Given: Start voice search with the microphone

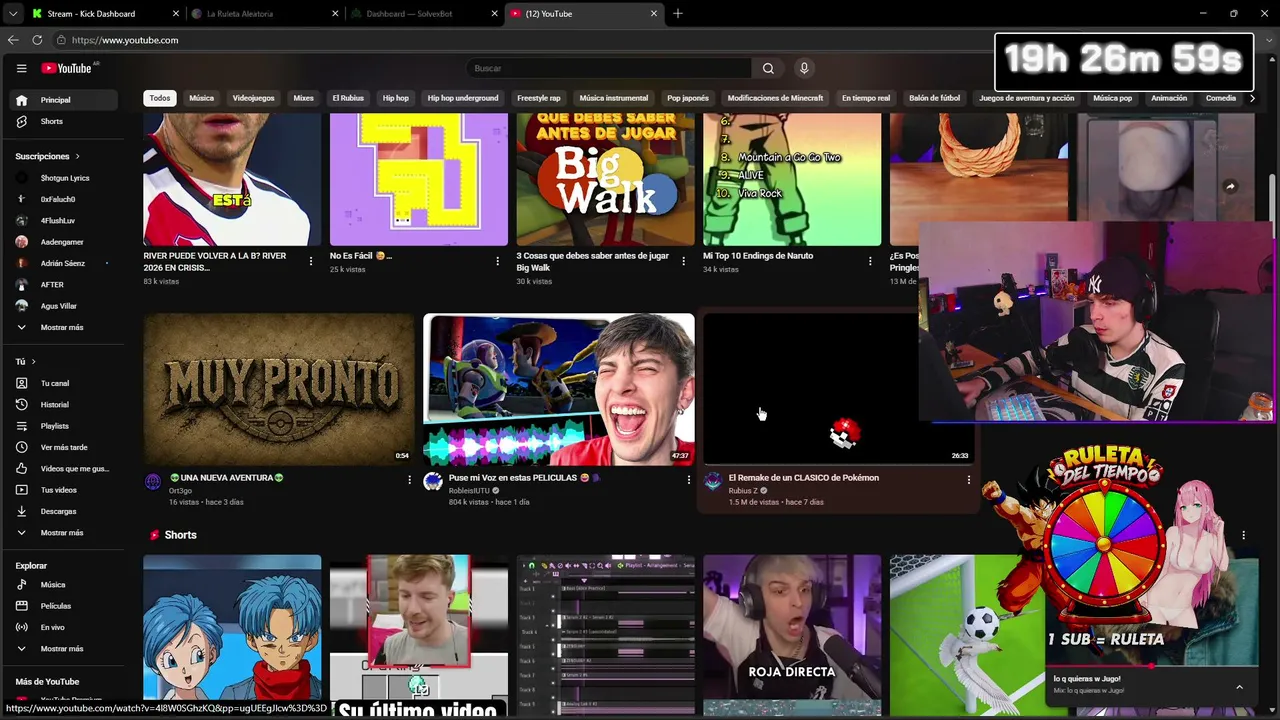Looking at the screenshot, I should (x=804, y=68).
